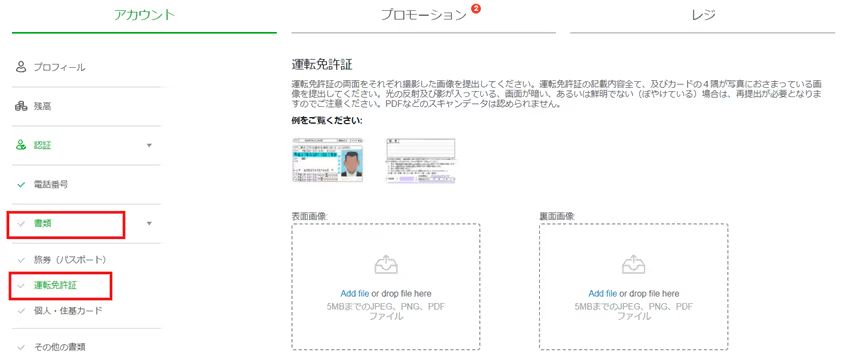Viewport: 850px width, 360px height.
Task: Click the checkmark beside その他の書類
Action: tap(21, 348)
